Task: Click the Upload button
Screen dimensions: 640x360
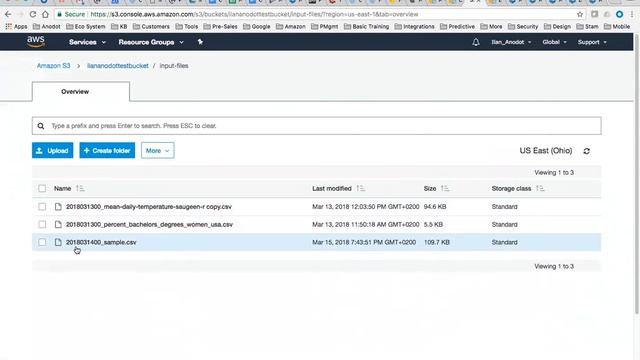Action: [x=53, y=151]
